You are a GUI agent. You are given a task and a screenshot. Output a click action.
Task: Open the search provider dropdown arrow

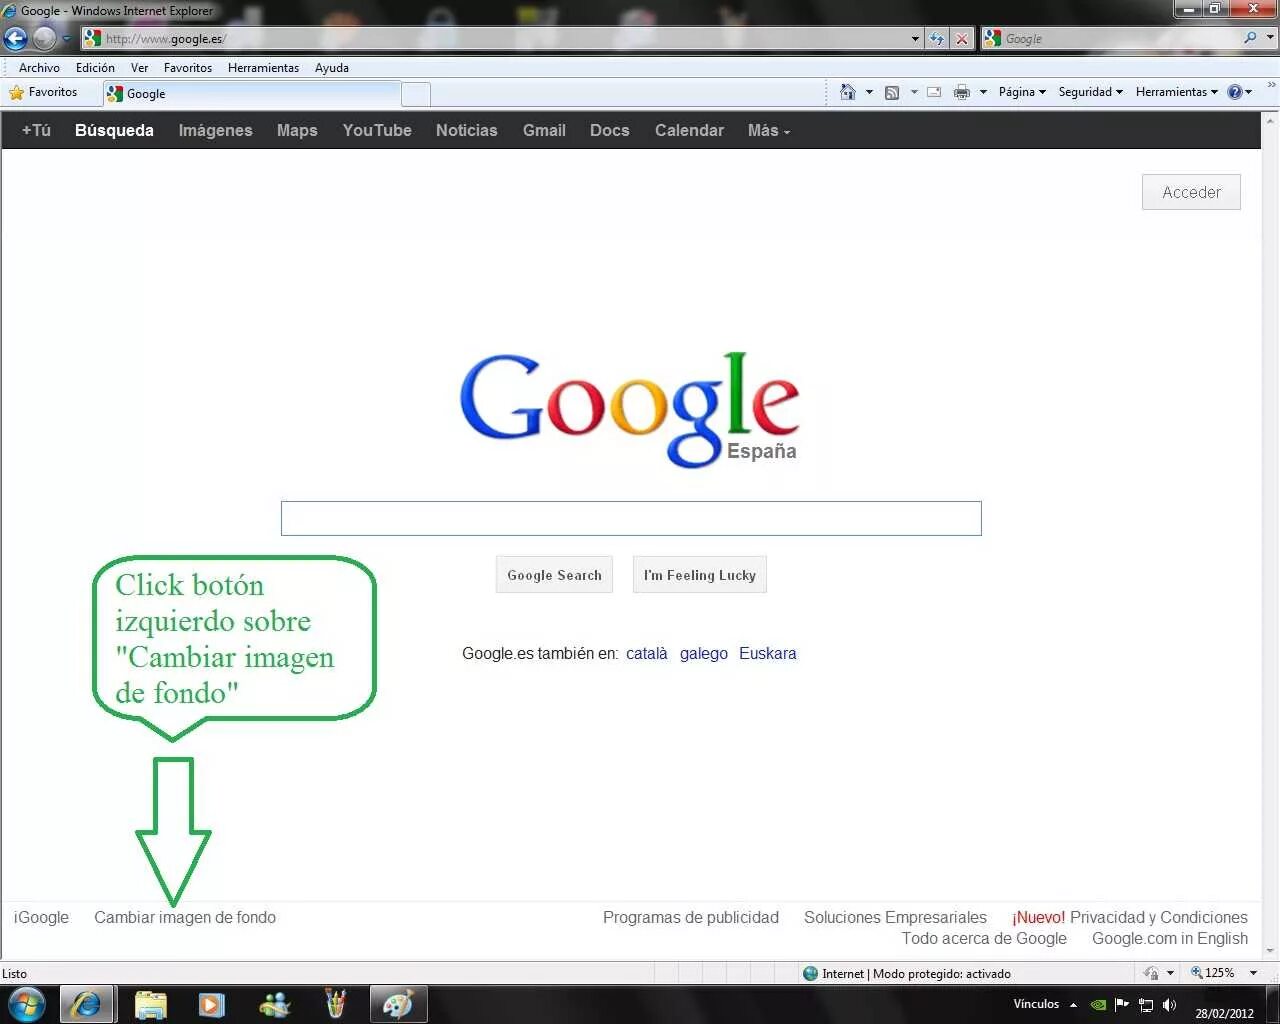pos(1271,38)
